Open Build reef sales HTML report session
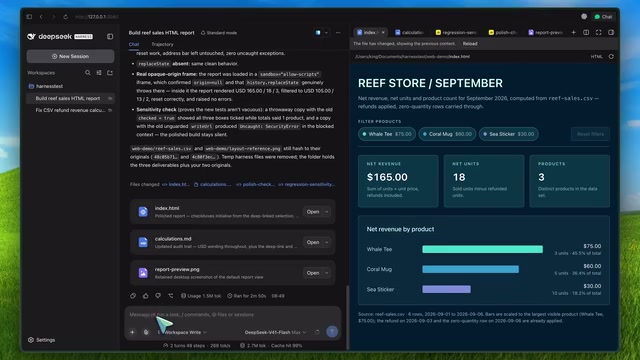Screen dimensions: 640x360 [70, 98]
